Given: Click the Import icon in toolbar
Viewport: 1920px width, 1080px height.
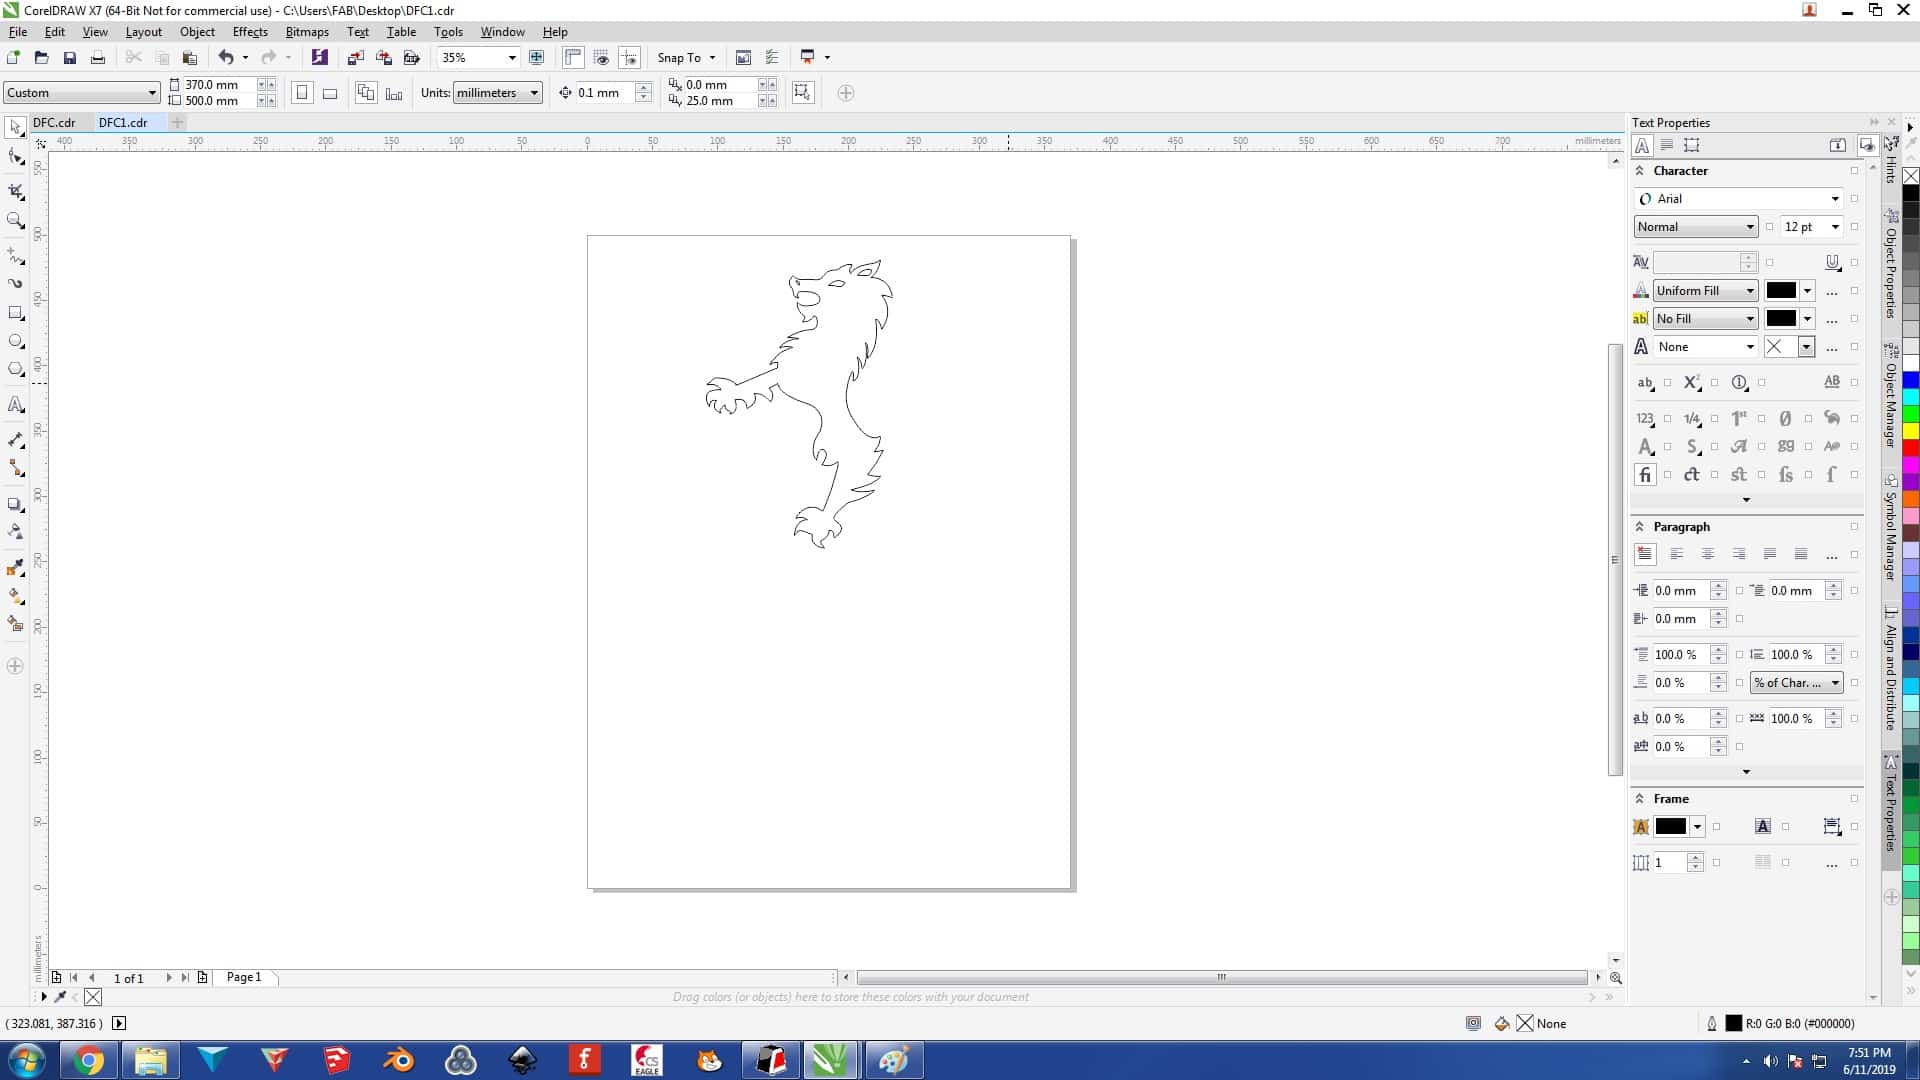Looking at the screenshot, I should coord(355,58).
